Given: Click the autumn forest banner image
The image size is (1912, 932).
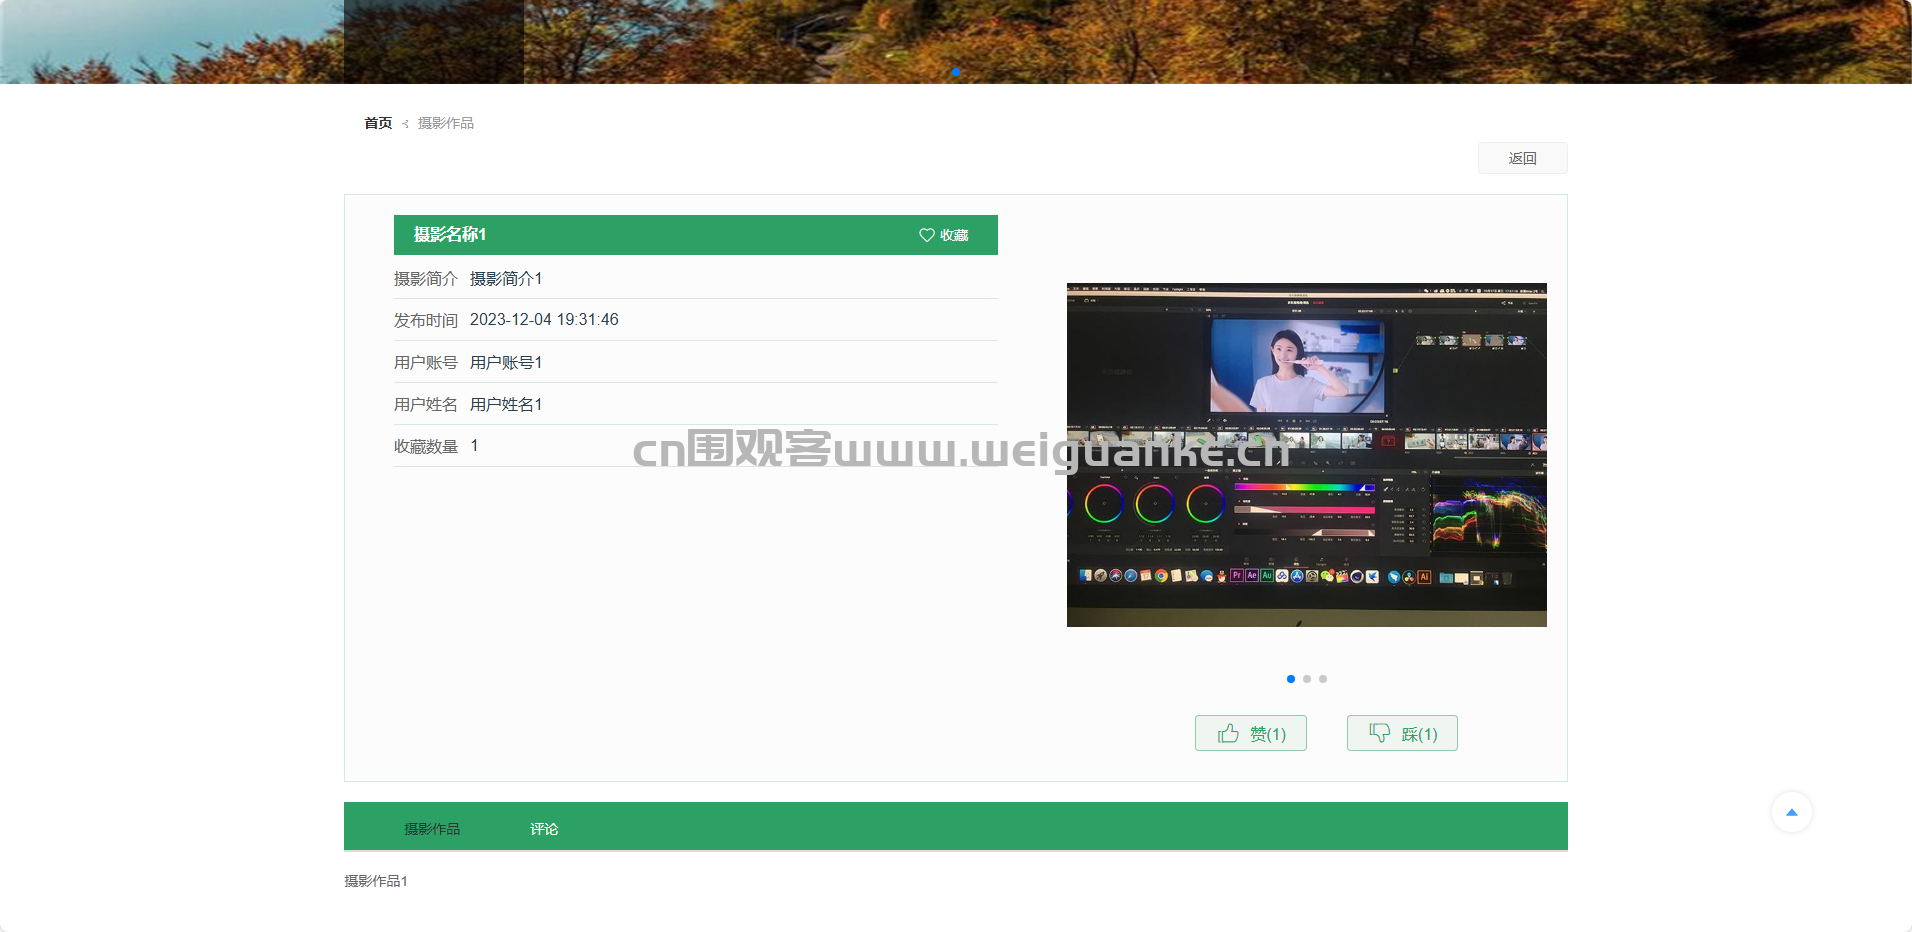Looking at the screenshot, I should 1200,40.
